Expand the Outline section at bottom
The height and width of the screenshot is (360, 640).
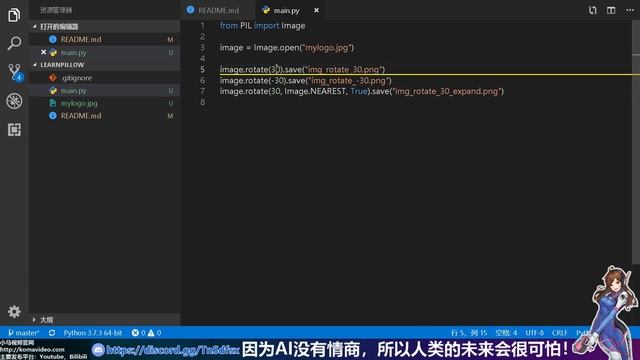(104, 320)
